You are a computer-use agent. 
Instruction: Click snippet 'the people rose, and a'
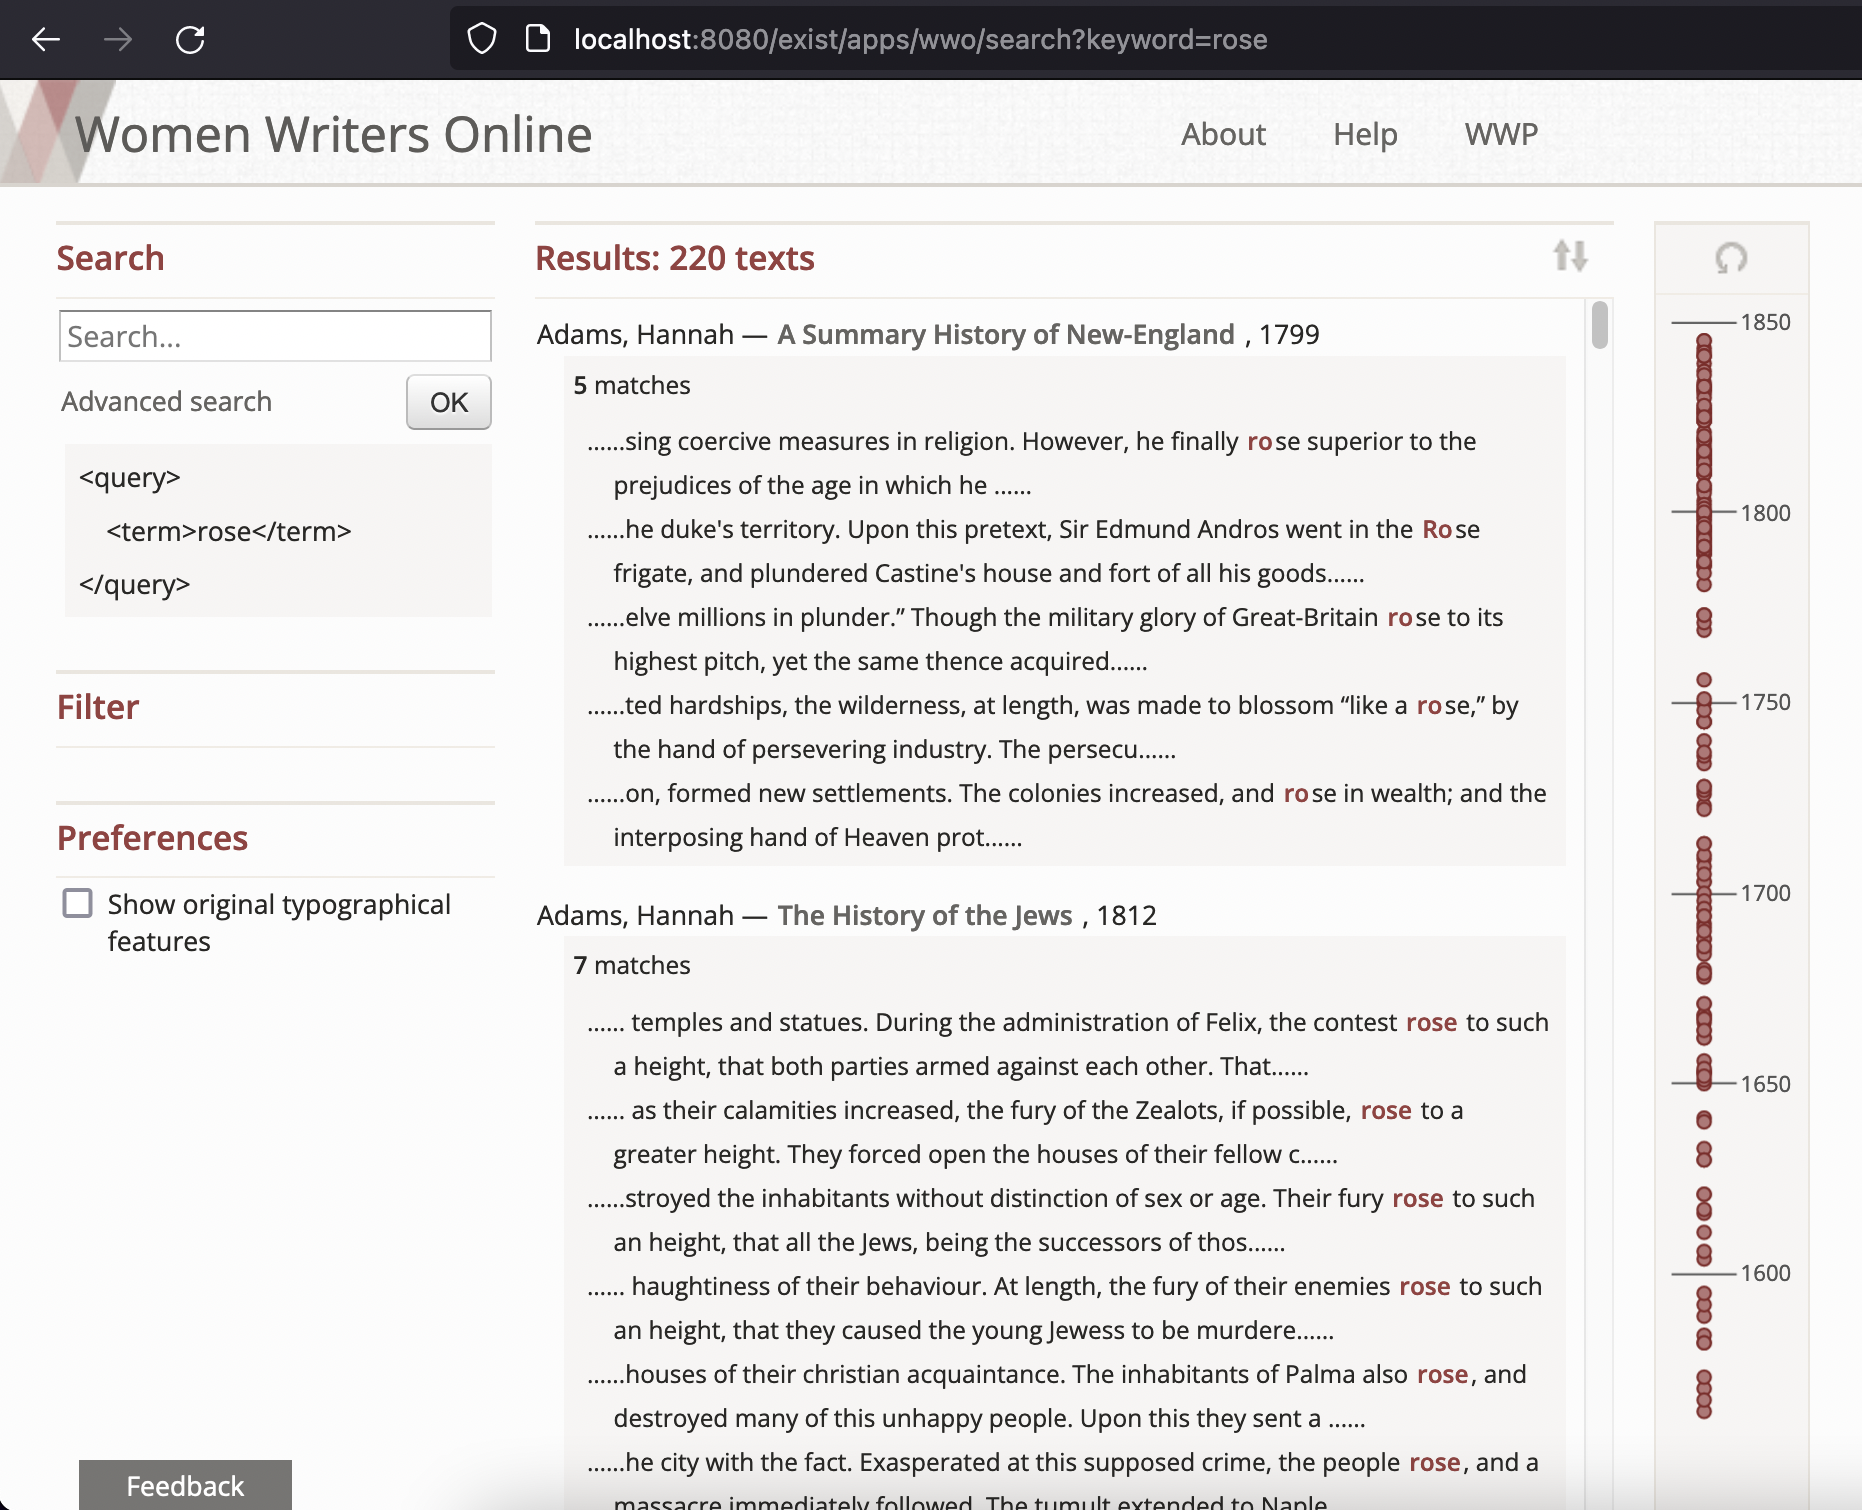(x=1063, y=1480)
